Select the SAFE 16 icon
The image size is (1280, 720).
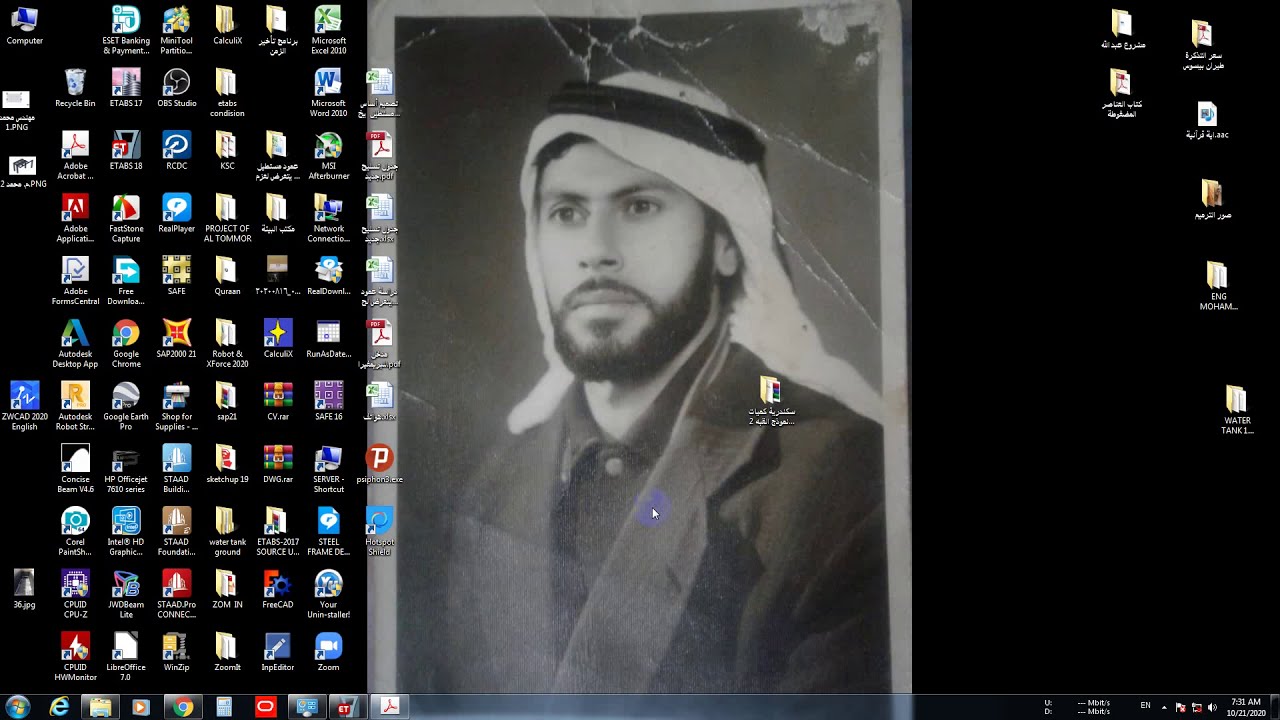coord(328,402)
